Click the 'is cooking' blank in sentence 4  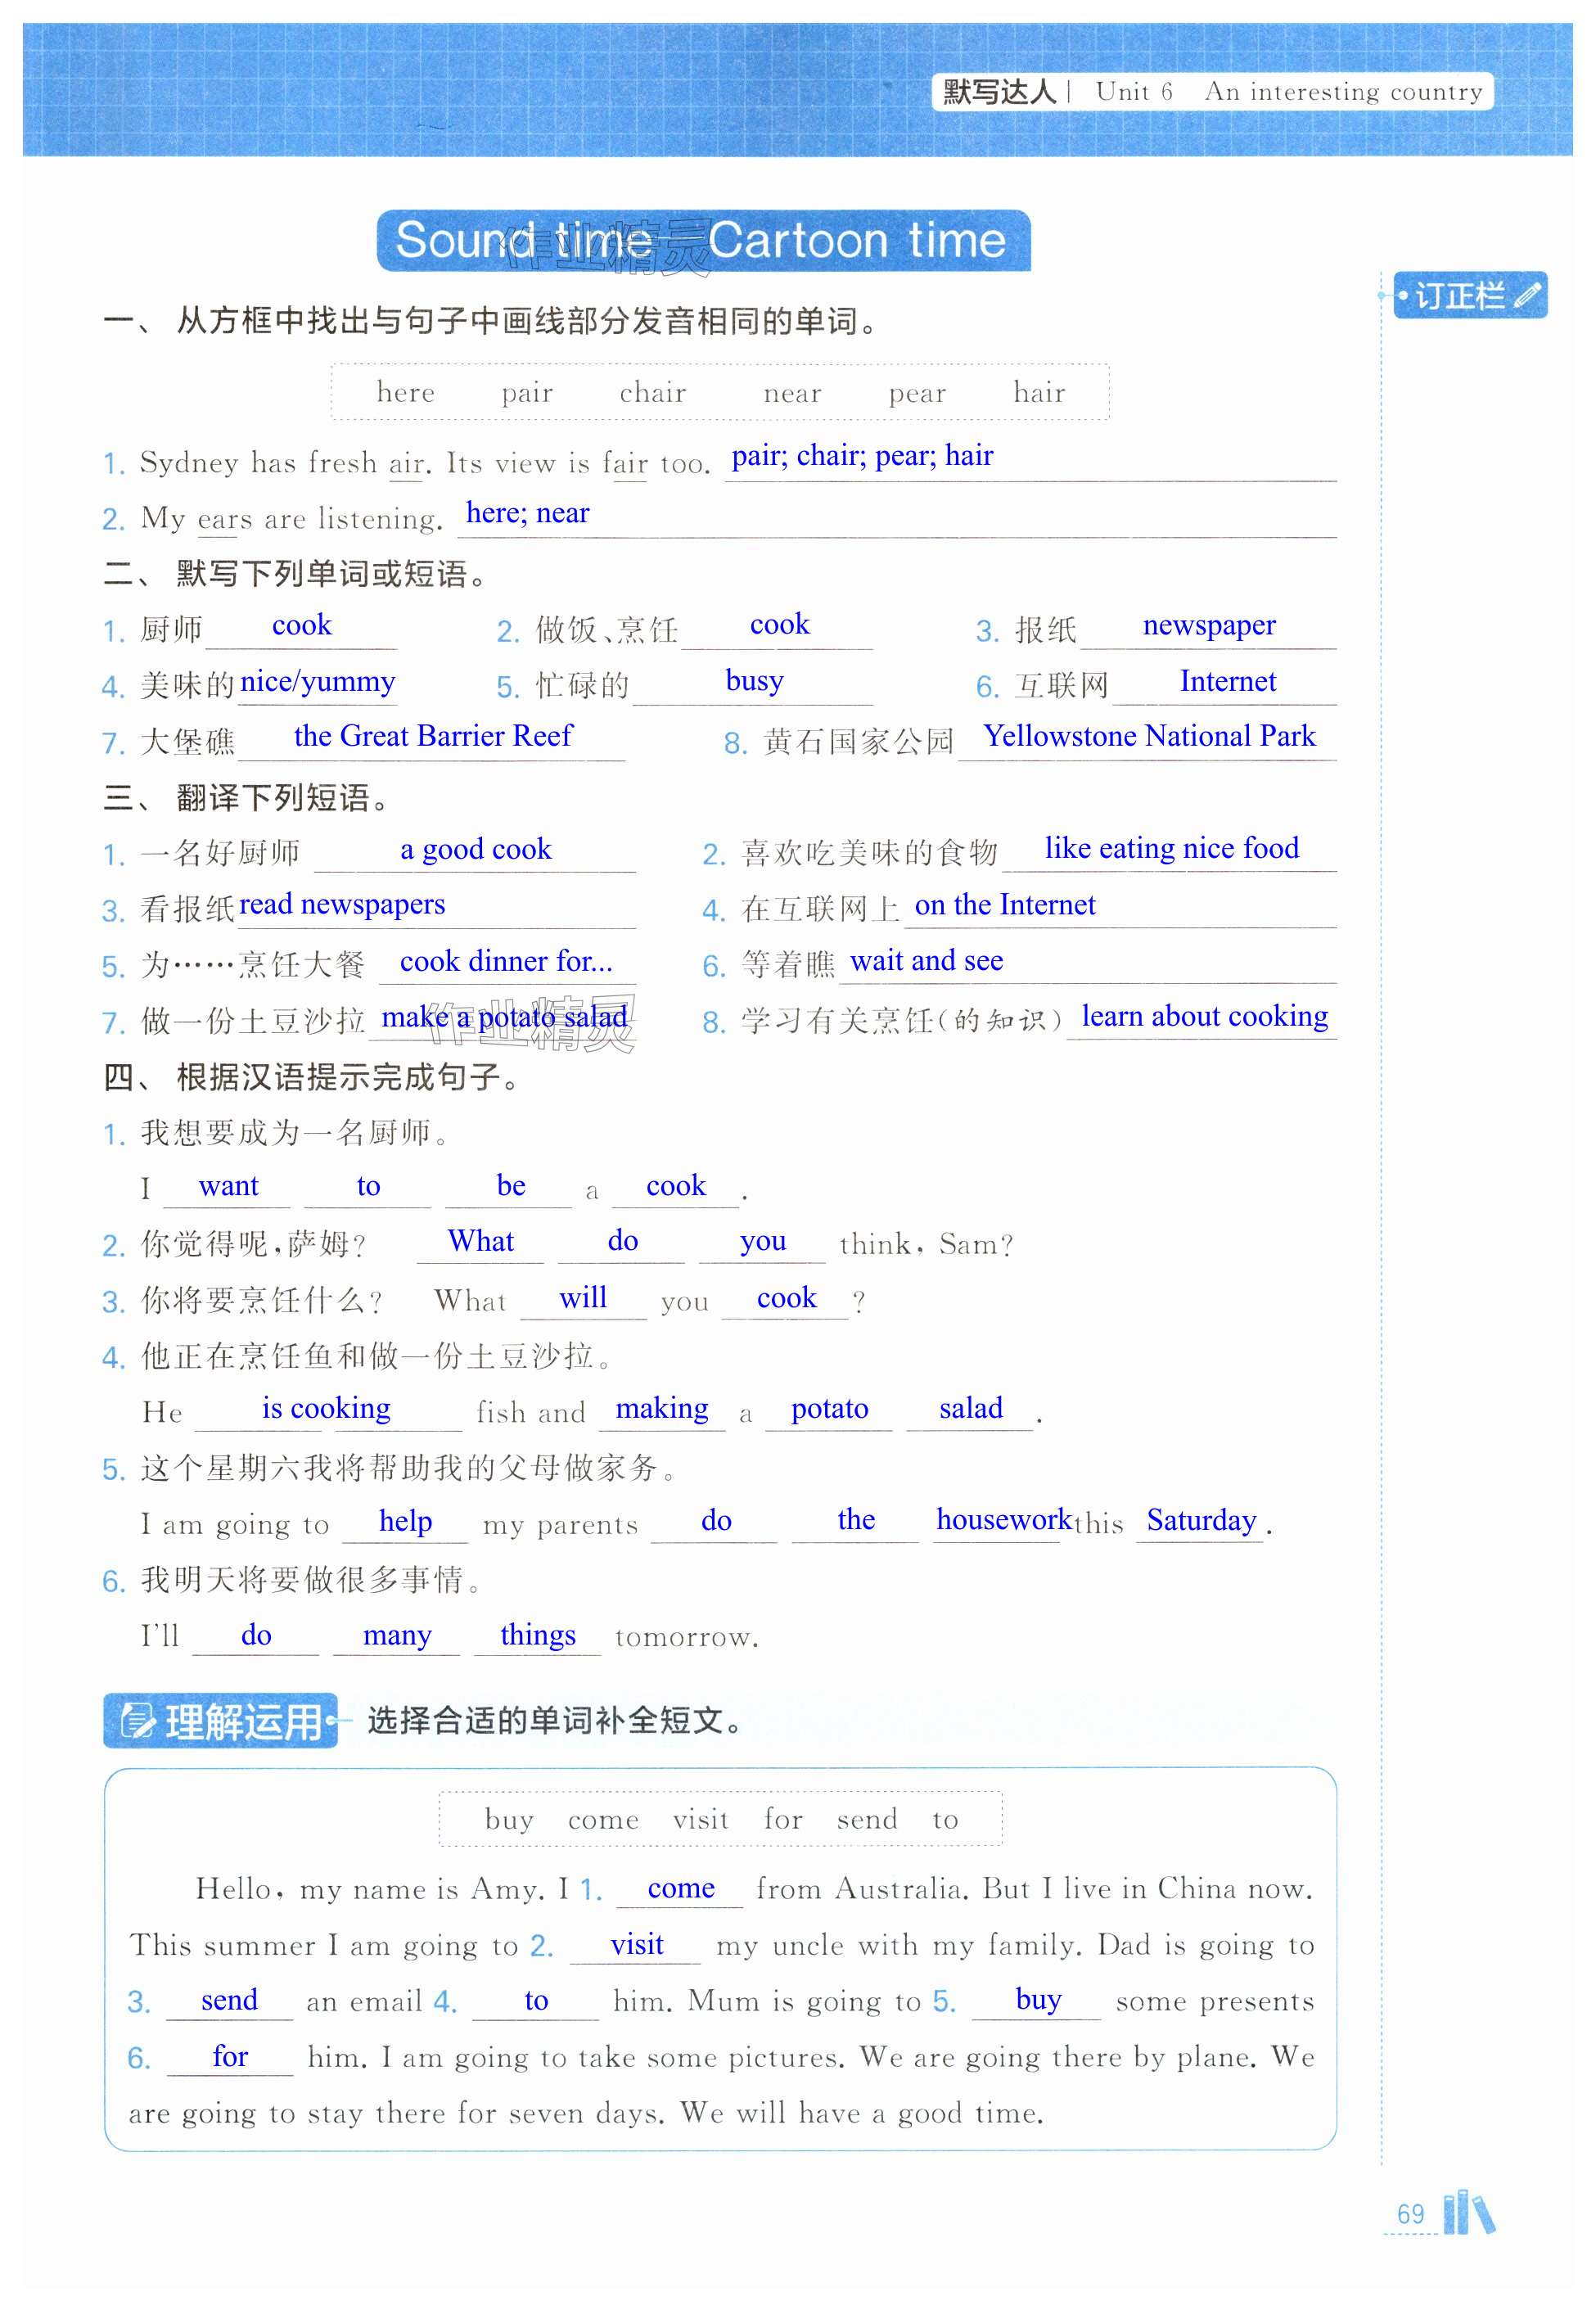click(x=326, y=1408)
